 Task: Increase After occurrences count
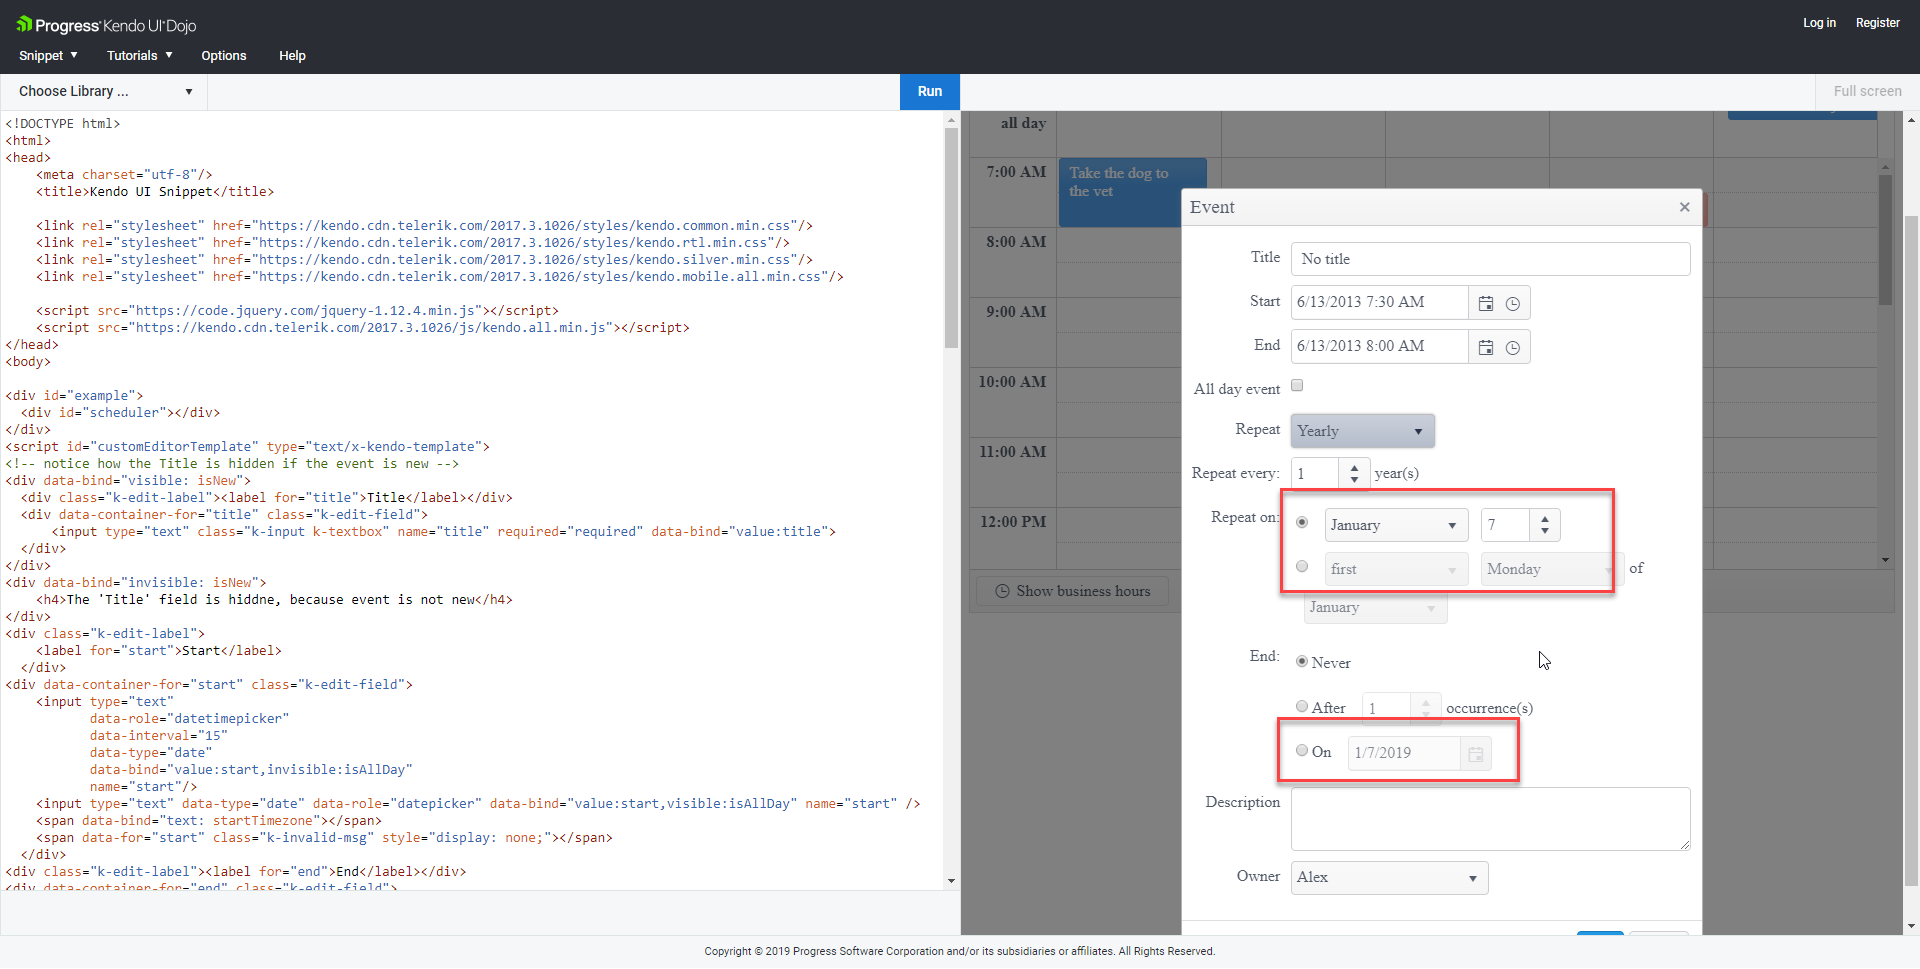(1426, 702)
